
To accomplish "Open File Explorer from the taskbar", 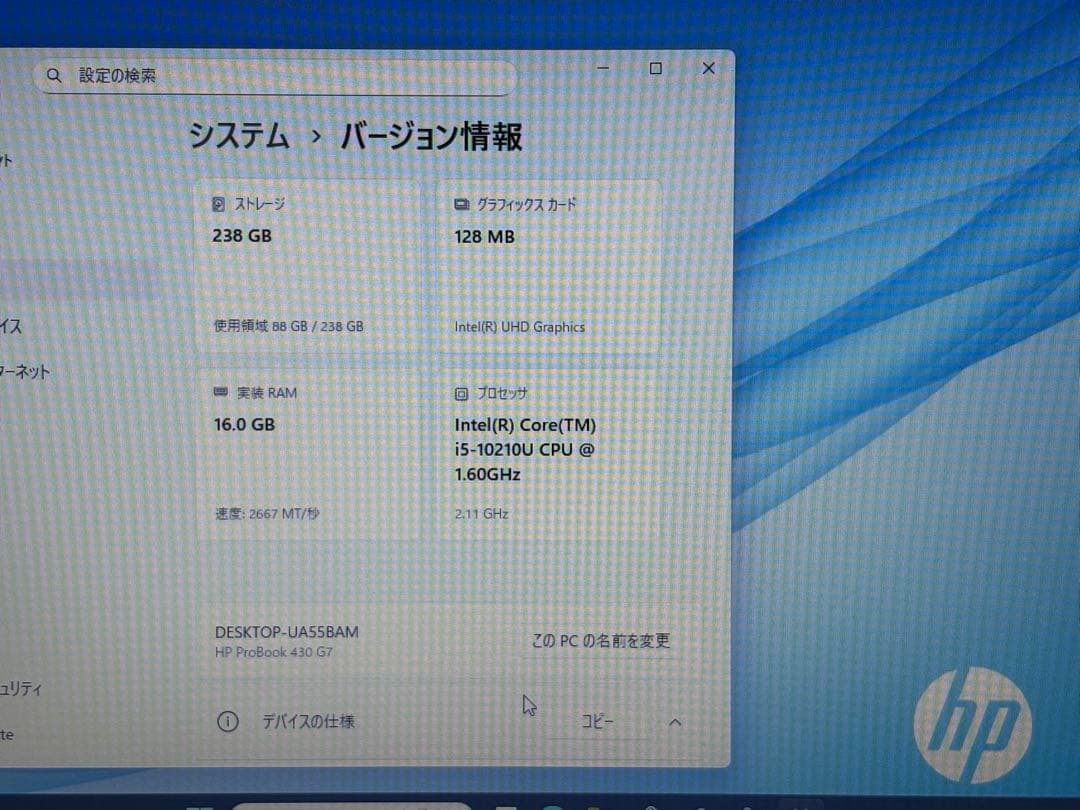I will [594, 806].
